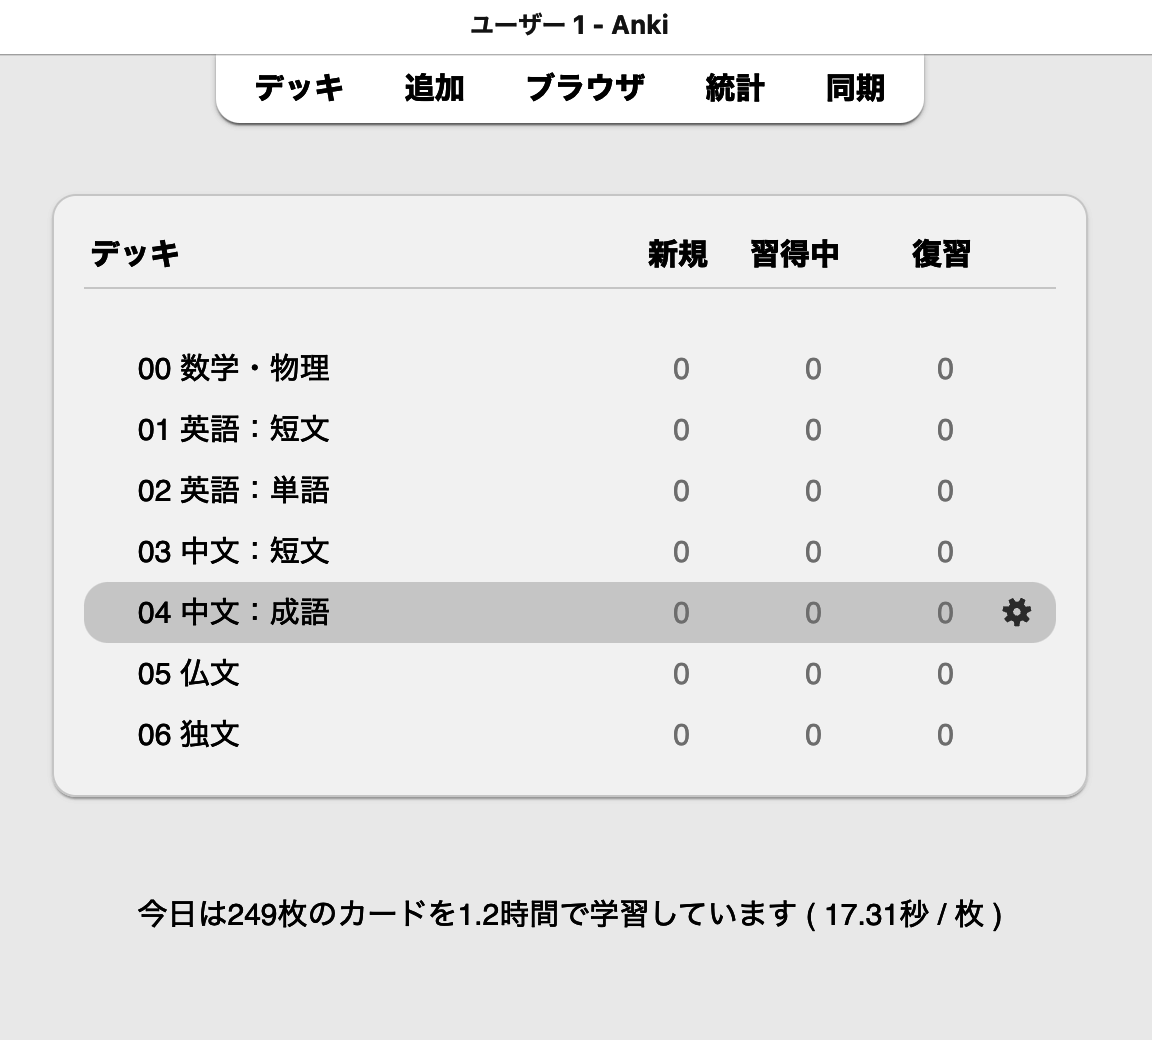
Task: Open the 00 数学・物理 deck
Action: (233, 369)
